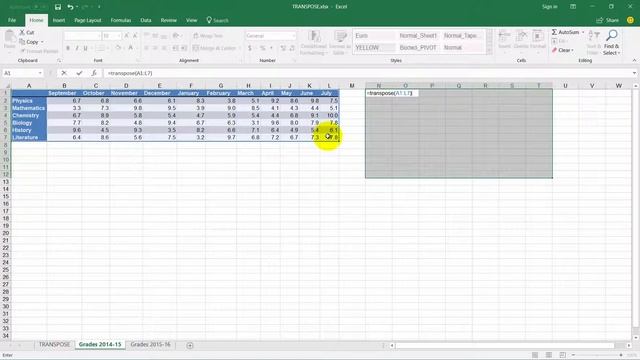Open the View ribbon tab
The height and width of the screenshot is (360, 640).
[x=191, y=20]
